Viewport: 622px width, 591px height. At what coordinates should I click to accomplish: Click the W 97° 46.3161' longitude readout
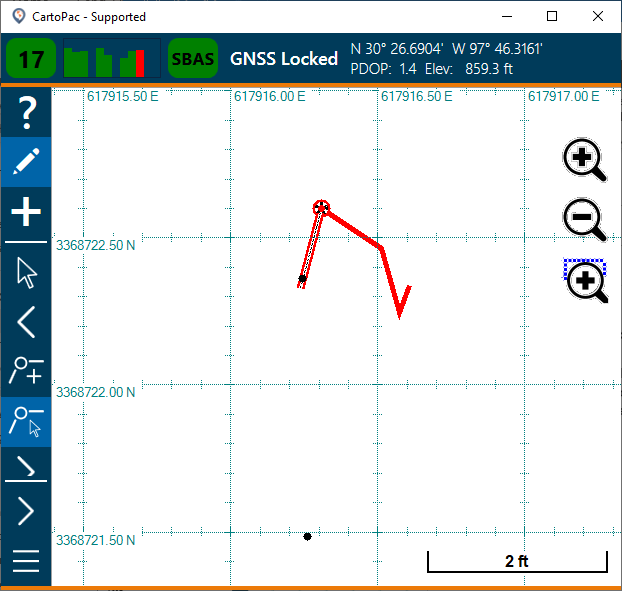point(497,49)
